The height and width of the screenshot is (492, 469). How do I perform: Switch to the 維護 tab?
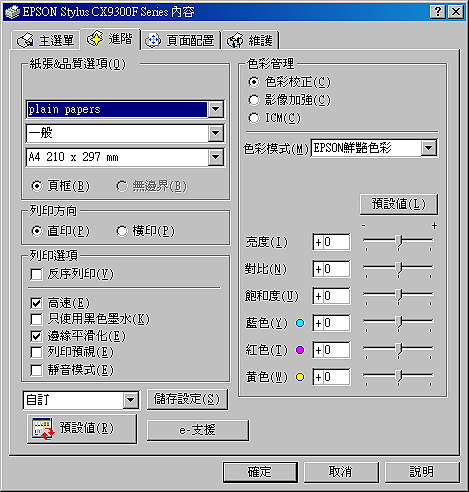pyautogui.click(x=250, y=40)
